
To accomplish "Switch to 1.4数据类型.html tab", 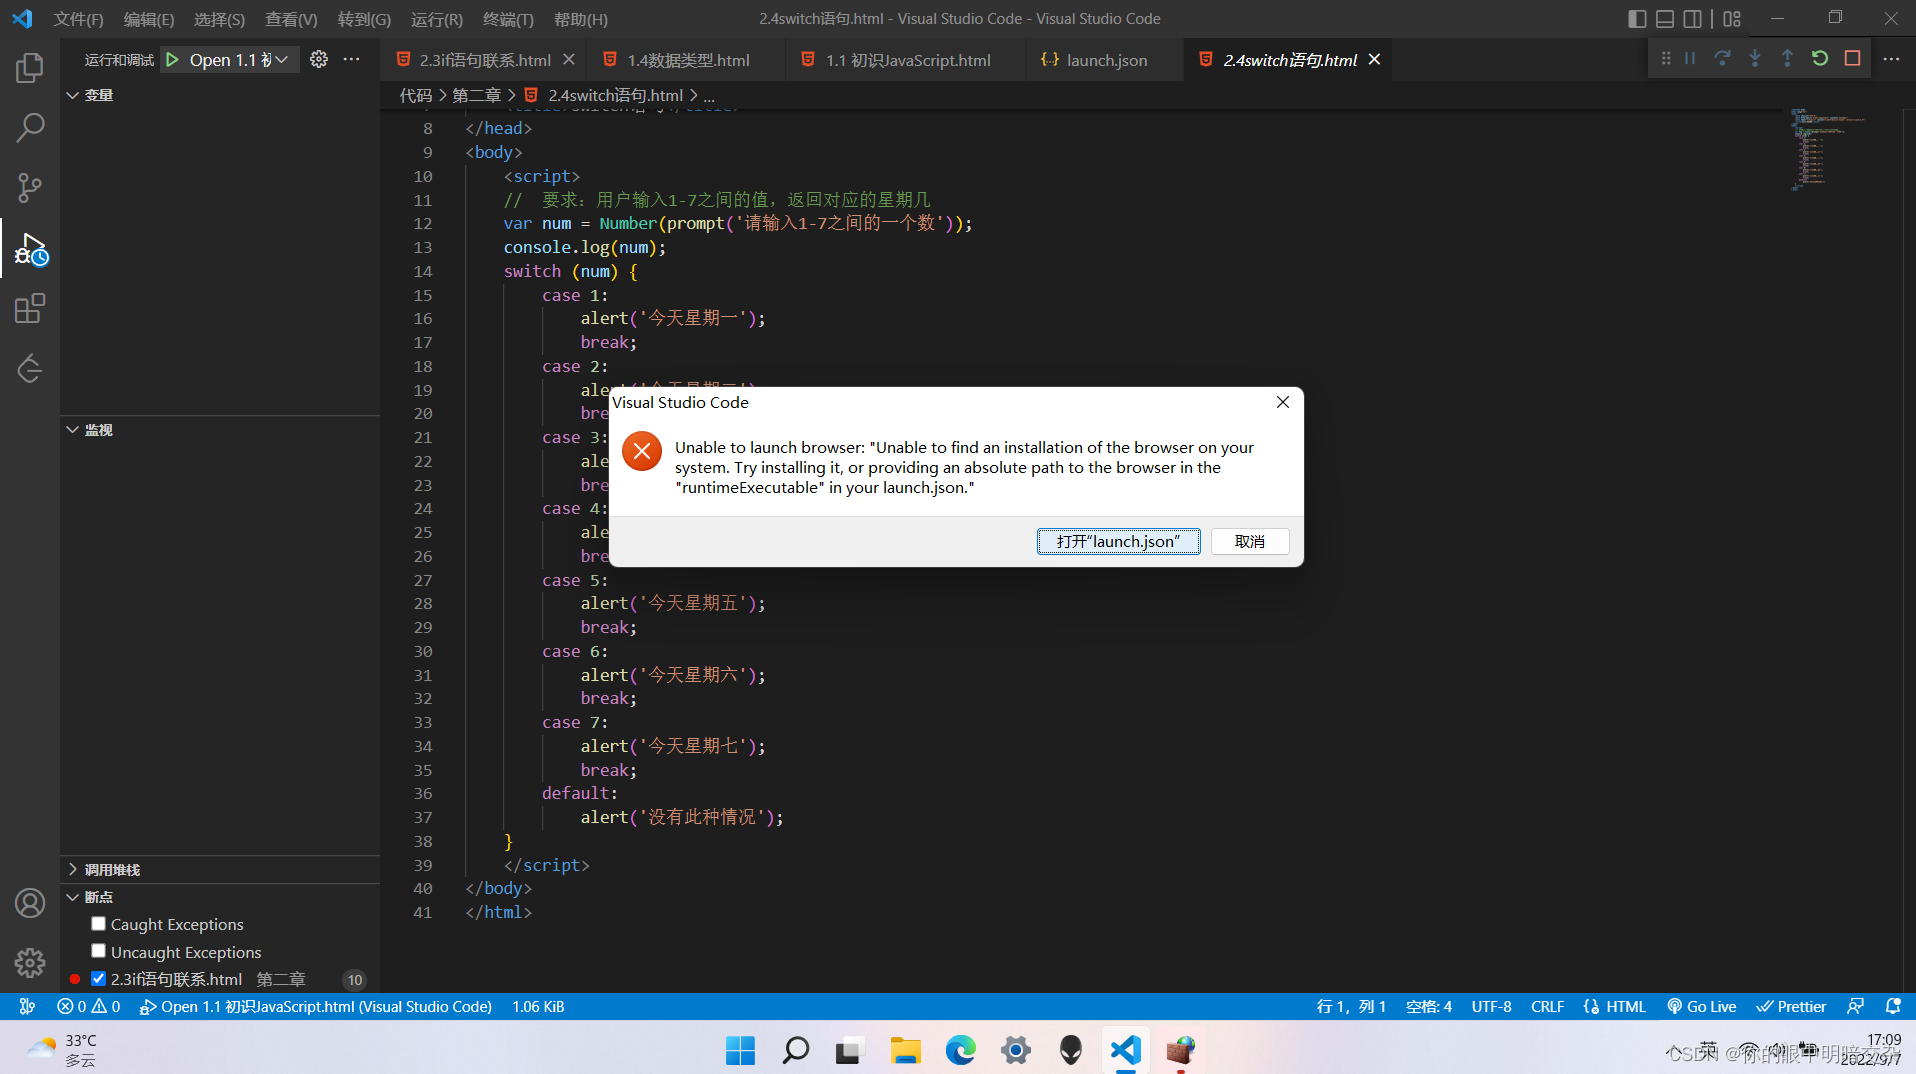I will pyautogui.click(x=688, y=60).
